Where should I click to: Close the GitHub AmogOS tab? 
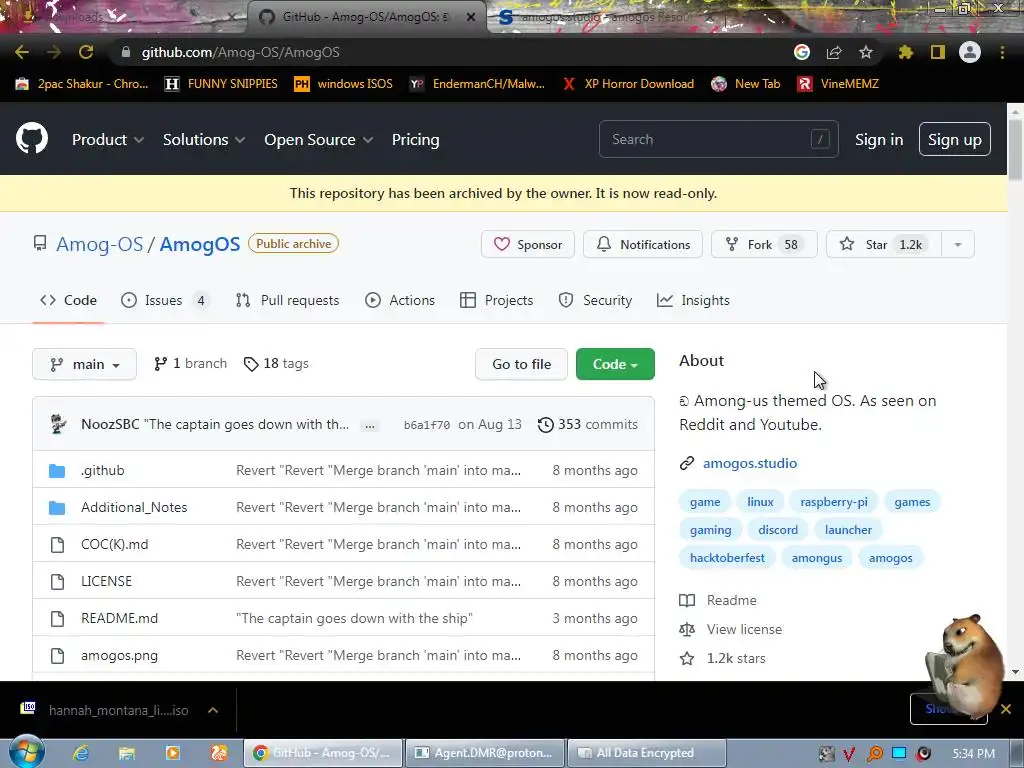point(471,17)
